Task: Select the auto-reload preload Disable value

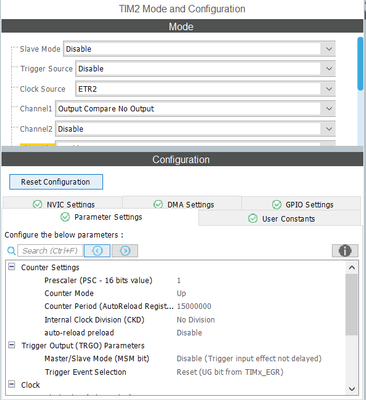Action: (189, 333)
